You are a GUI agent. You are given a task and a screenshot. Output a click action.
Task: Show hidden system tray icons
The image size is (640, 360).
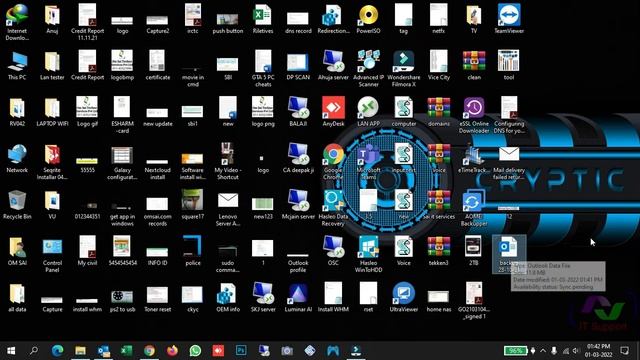(543, 350)
